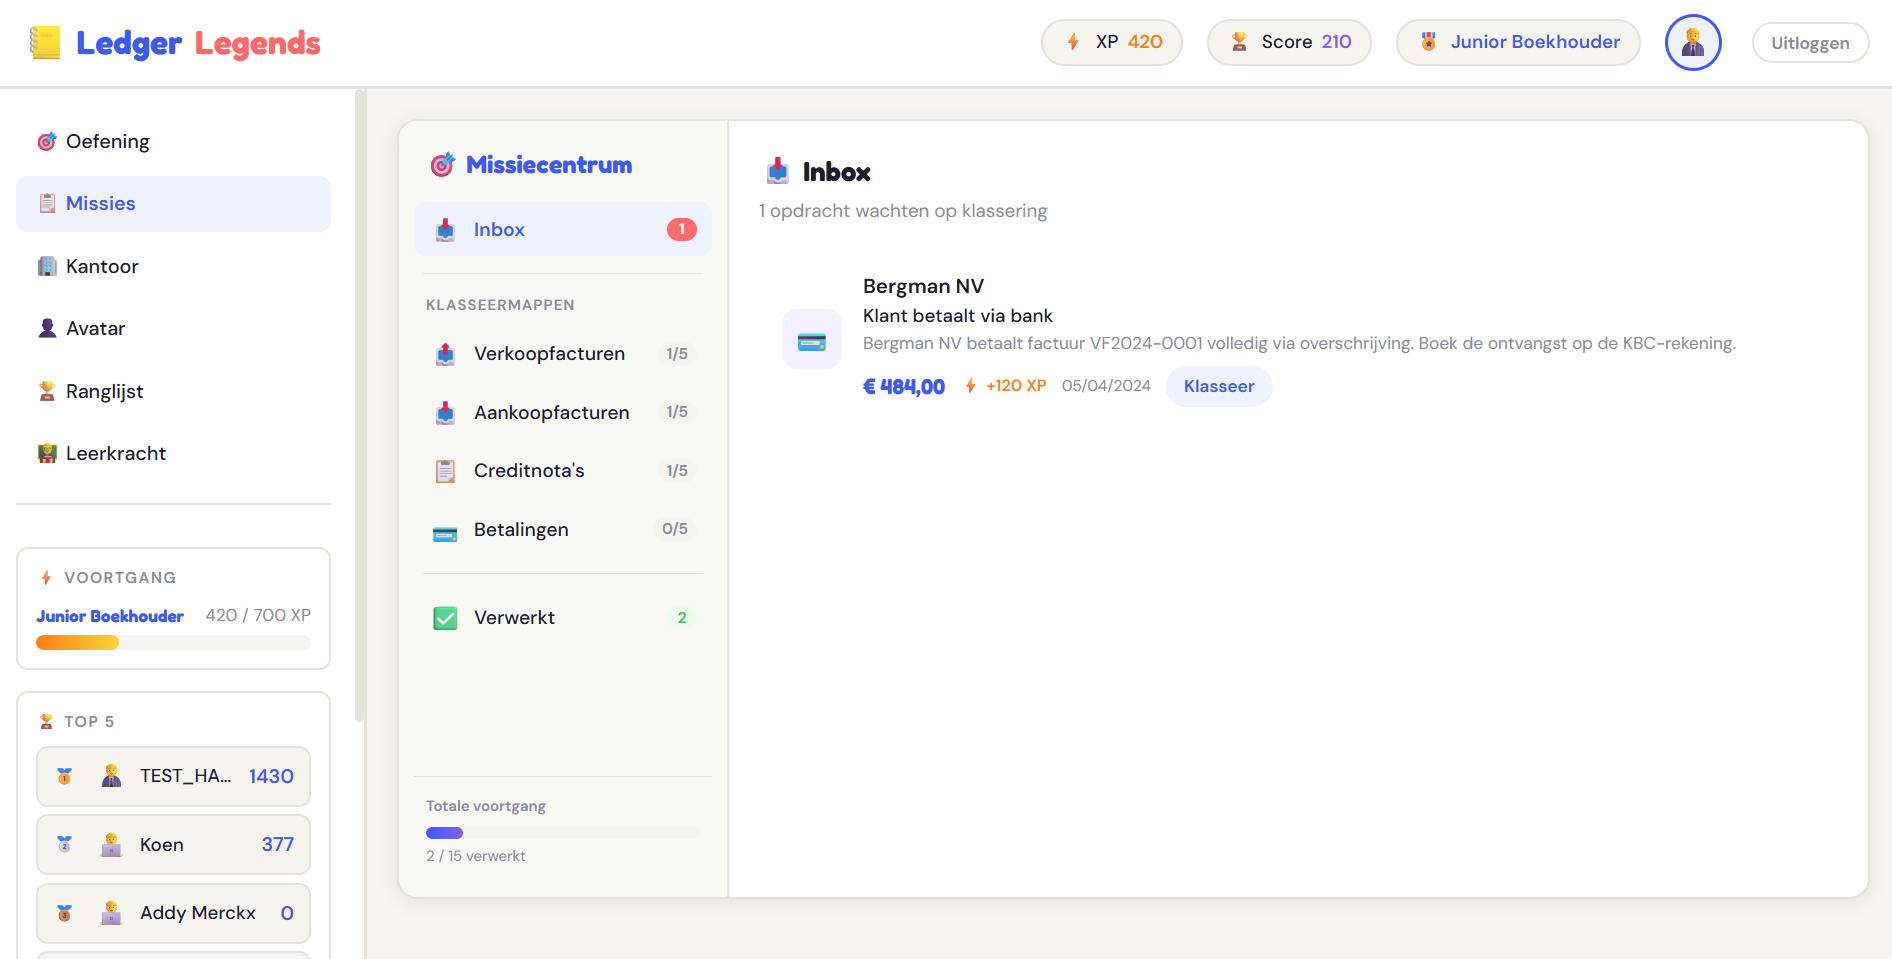Click the Junior Boekhouder badge in the header

[1517, 42]
